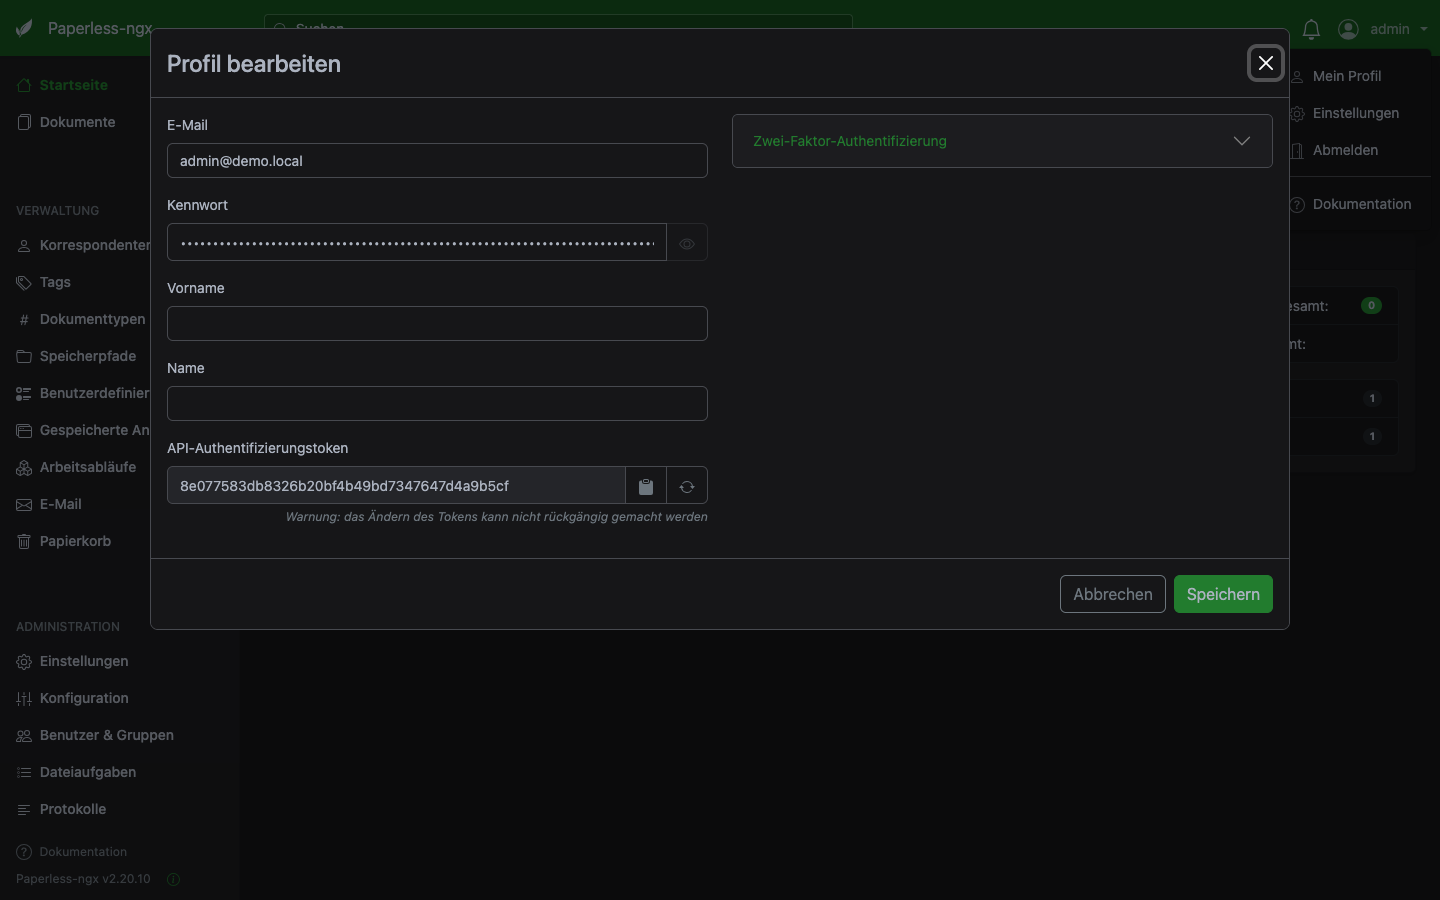Select Mein Profil from the user menu
This screenshot has height=900, width=1440.
[x=1348, y=76]
